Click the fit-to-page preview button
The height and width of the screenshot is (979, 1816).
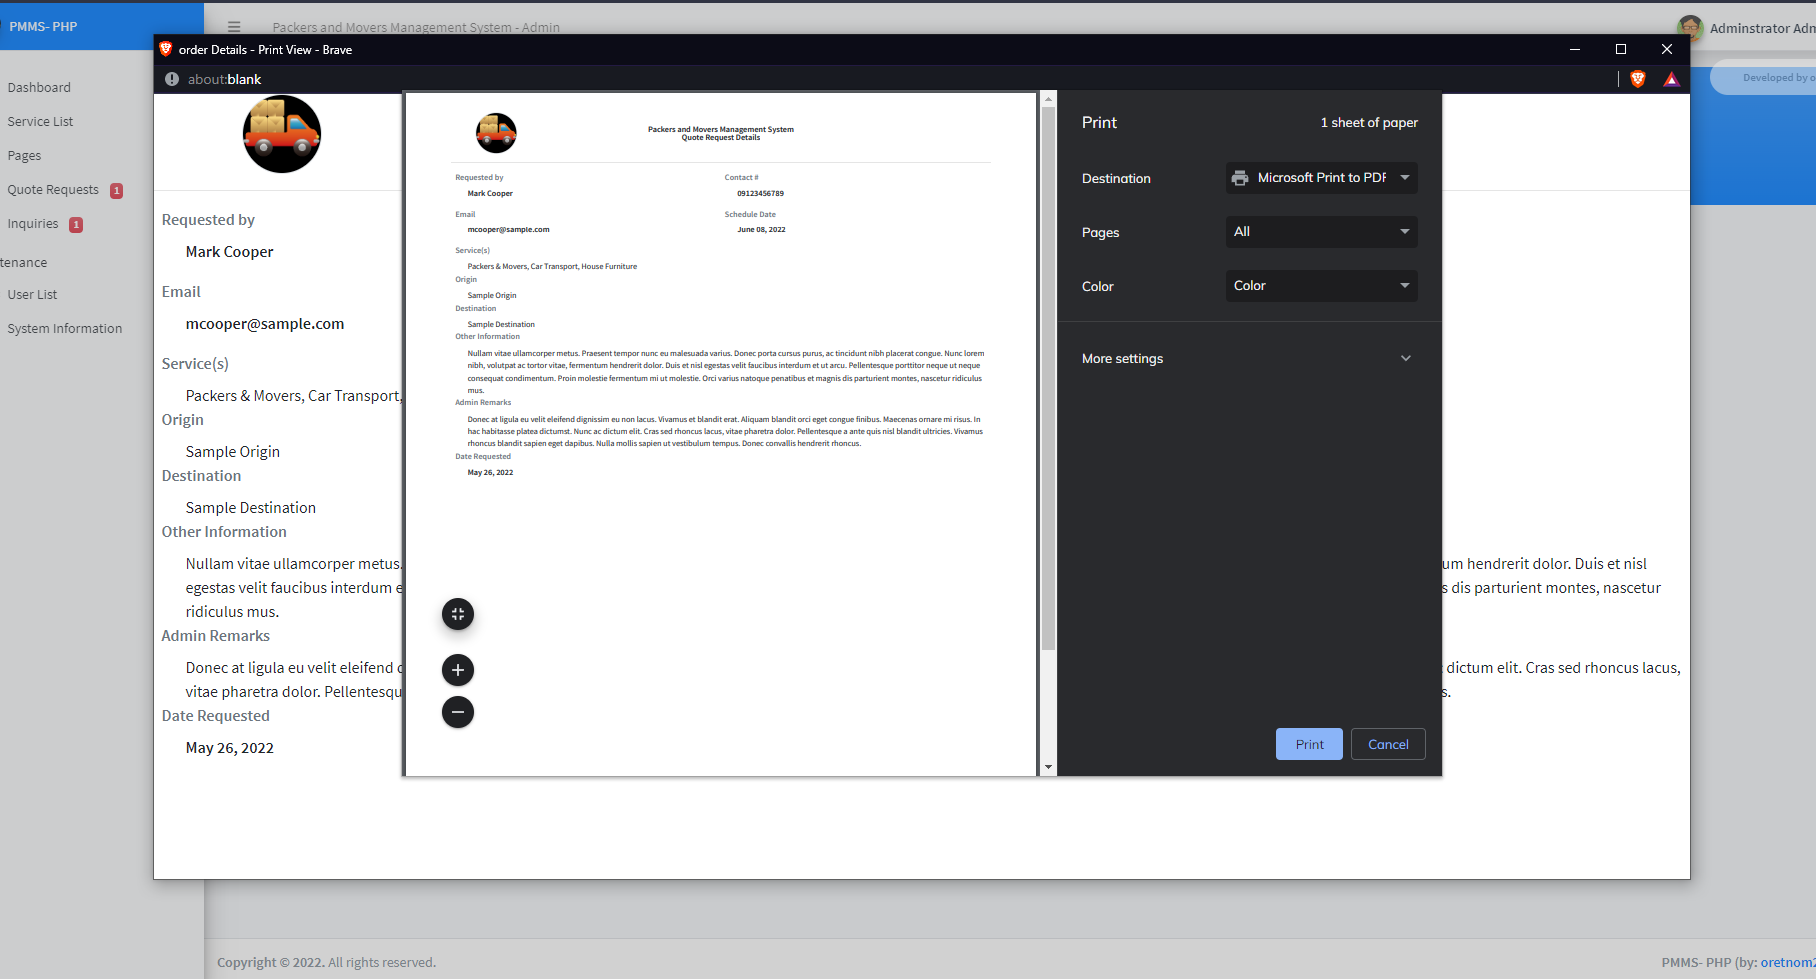click(458, 614)
